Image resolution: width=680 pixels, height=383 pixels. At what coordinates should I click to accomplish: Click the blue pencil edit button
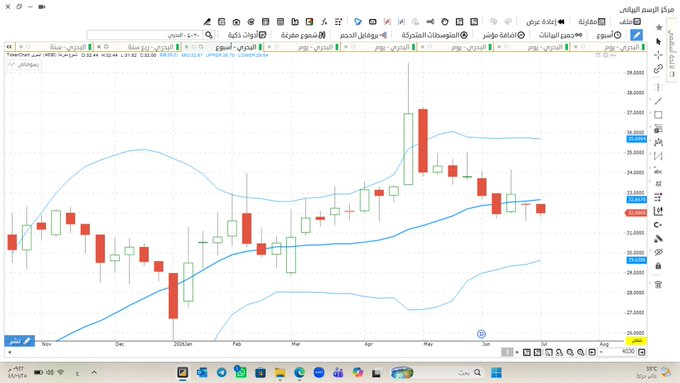tap(636, 35)
